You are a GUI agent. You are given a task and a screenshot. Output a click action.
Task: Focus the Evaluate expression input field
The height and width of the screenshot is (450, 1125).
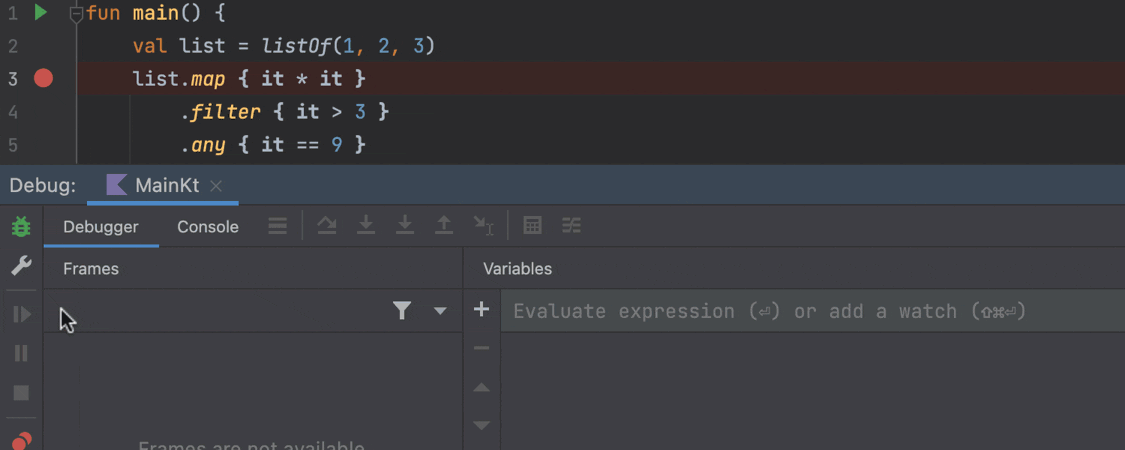pos(812,311)
